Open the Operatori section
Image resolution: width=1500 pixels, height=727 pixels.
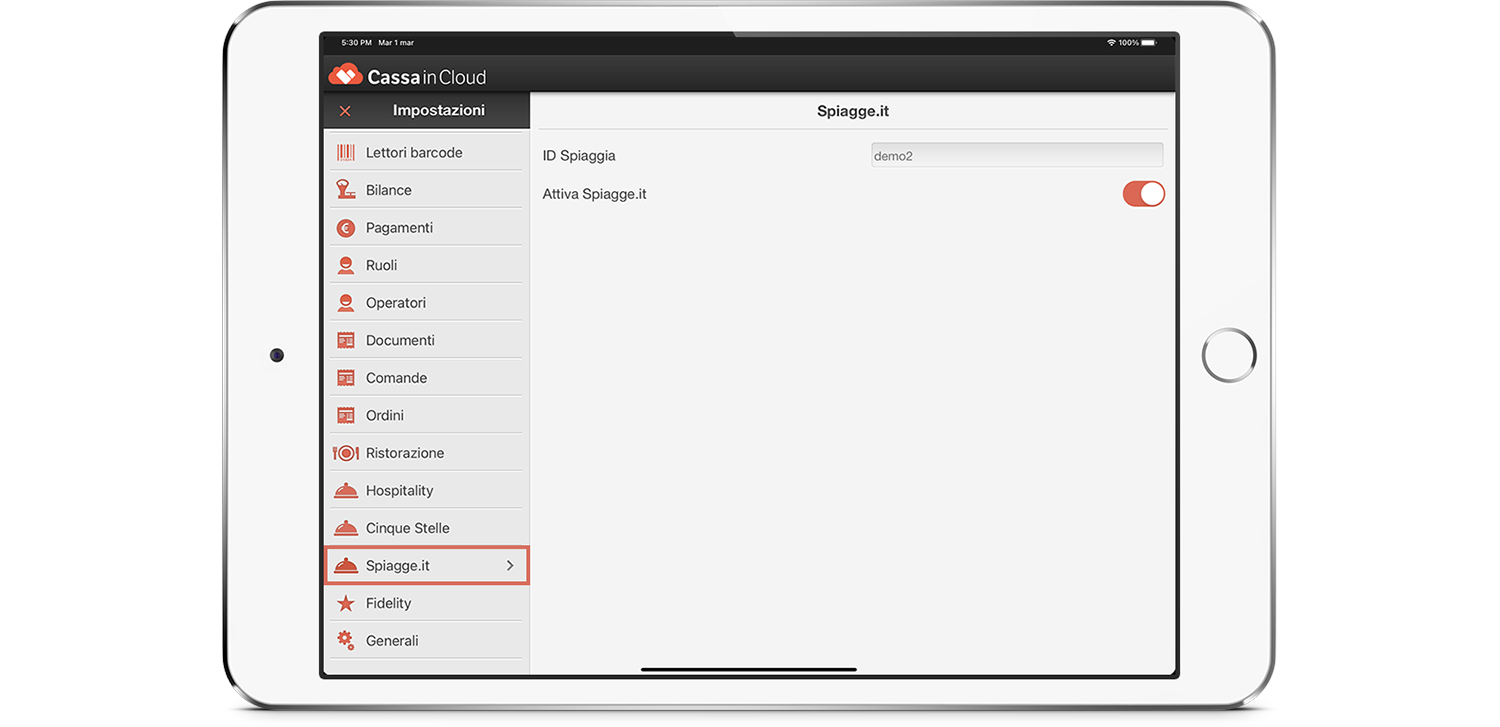coord(426,303)
